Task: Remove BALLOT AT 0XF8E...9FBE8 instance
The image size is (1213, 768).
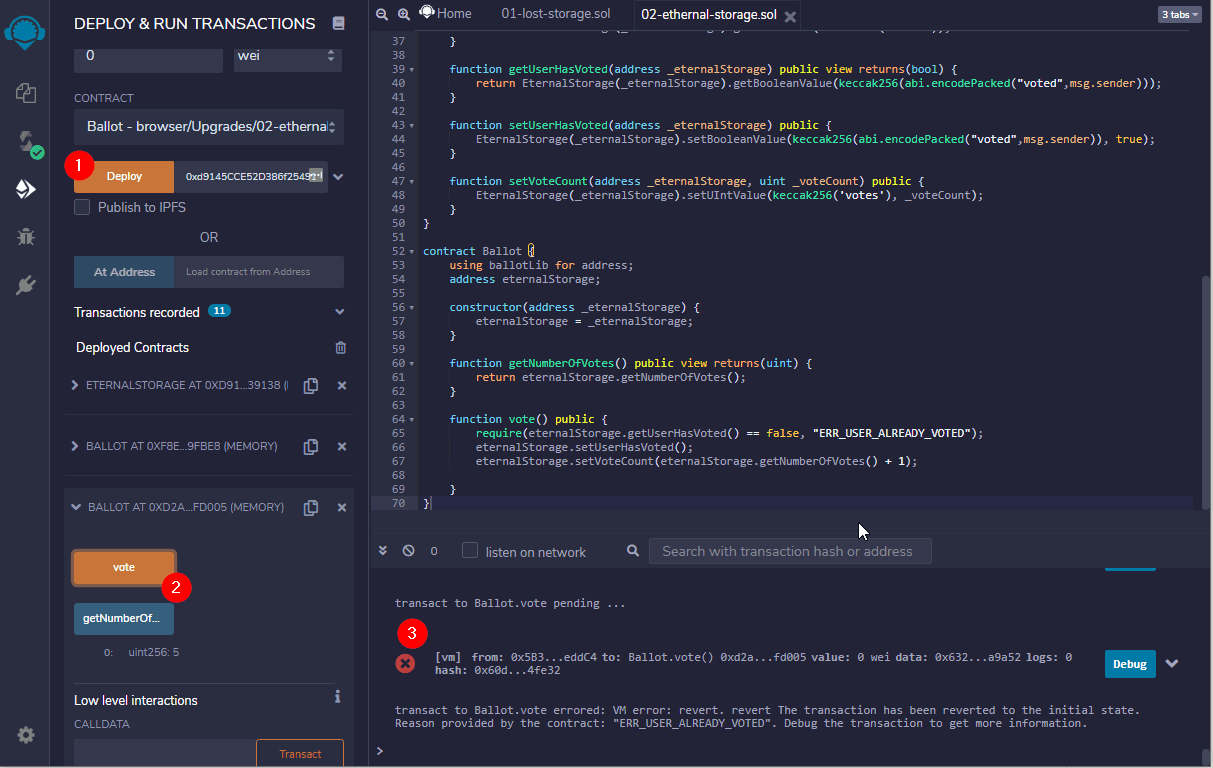Action: coord(342,446)
